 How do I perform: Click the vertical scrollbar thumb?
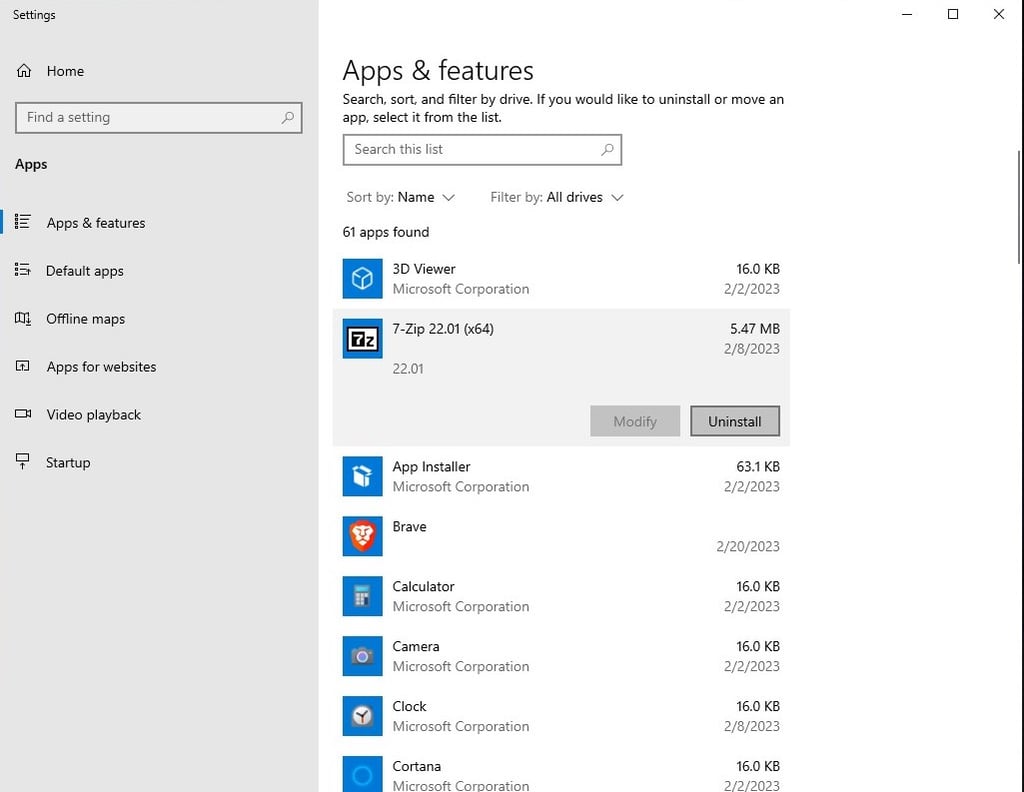1019,207
